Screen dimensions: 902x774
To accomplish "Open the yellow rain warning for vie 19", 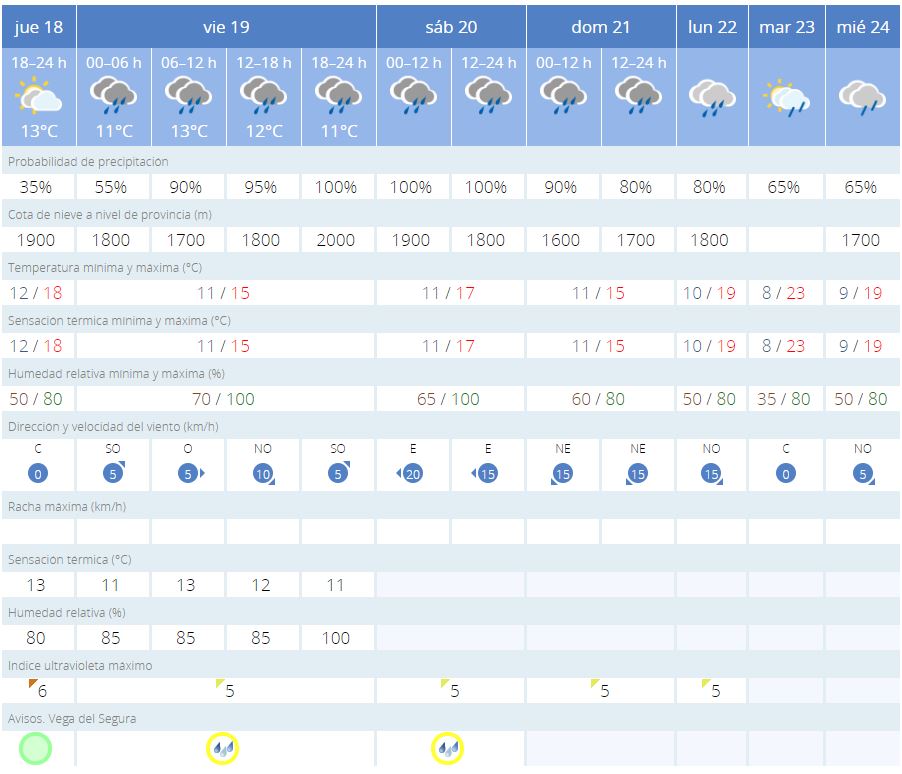I will click(x=222, y=748).
